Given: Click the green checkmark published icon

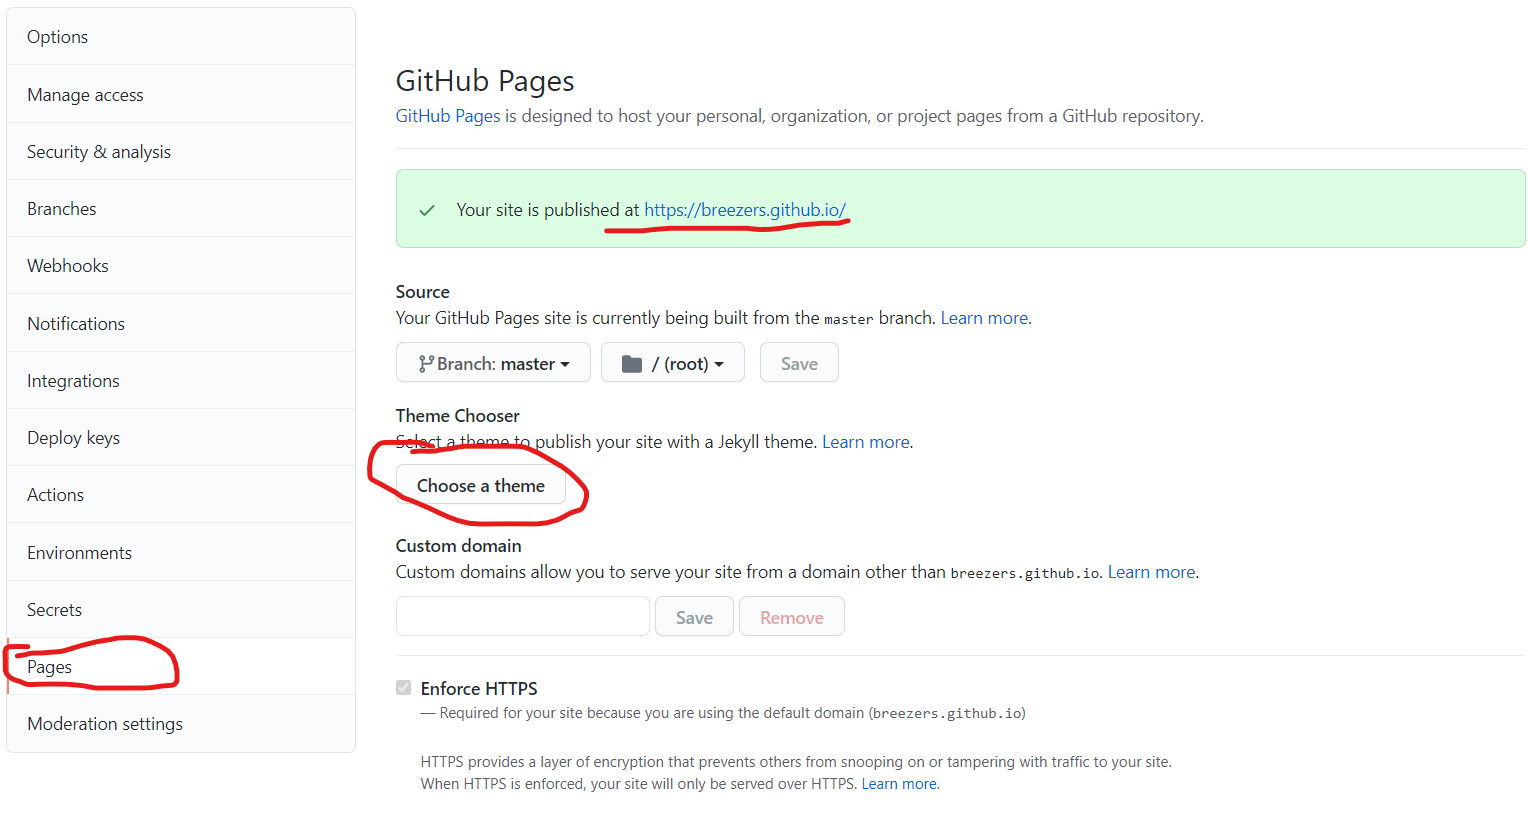Looking at the screenshot, I should click(427, 210).
